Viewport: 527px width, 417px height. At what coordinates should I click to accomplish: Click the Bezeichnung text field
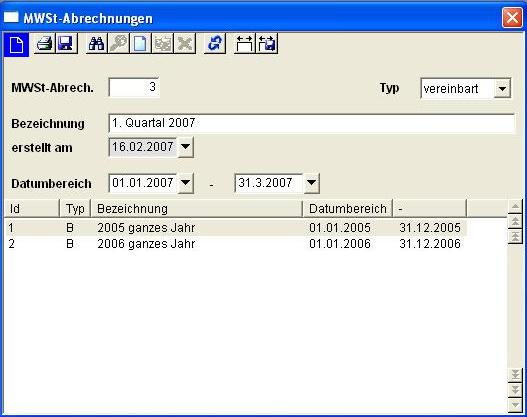pyautogui.click(x=311, y=123)
